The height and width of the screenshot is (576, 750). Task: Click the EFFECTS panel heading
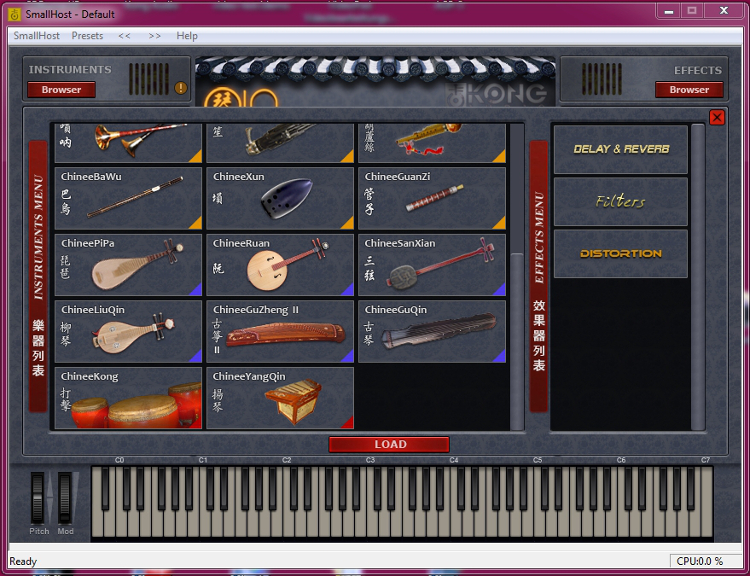[x=697, y=70]
